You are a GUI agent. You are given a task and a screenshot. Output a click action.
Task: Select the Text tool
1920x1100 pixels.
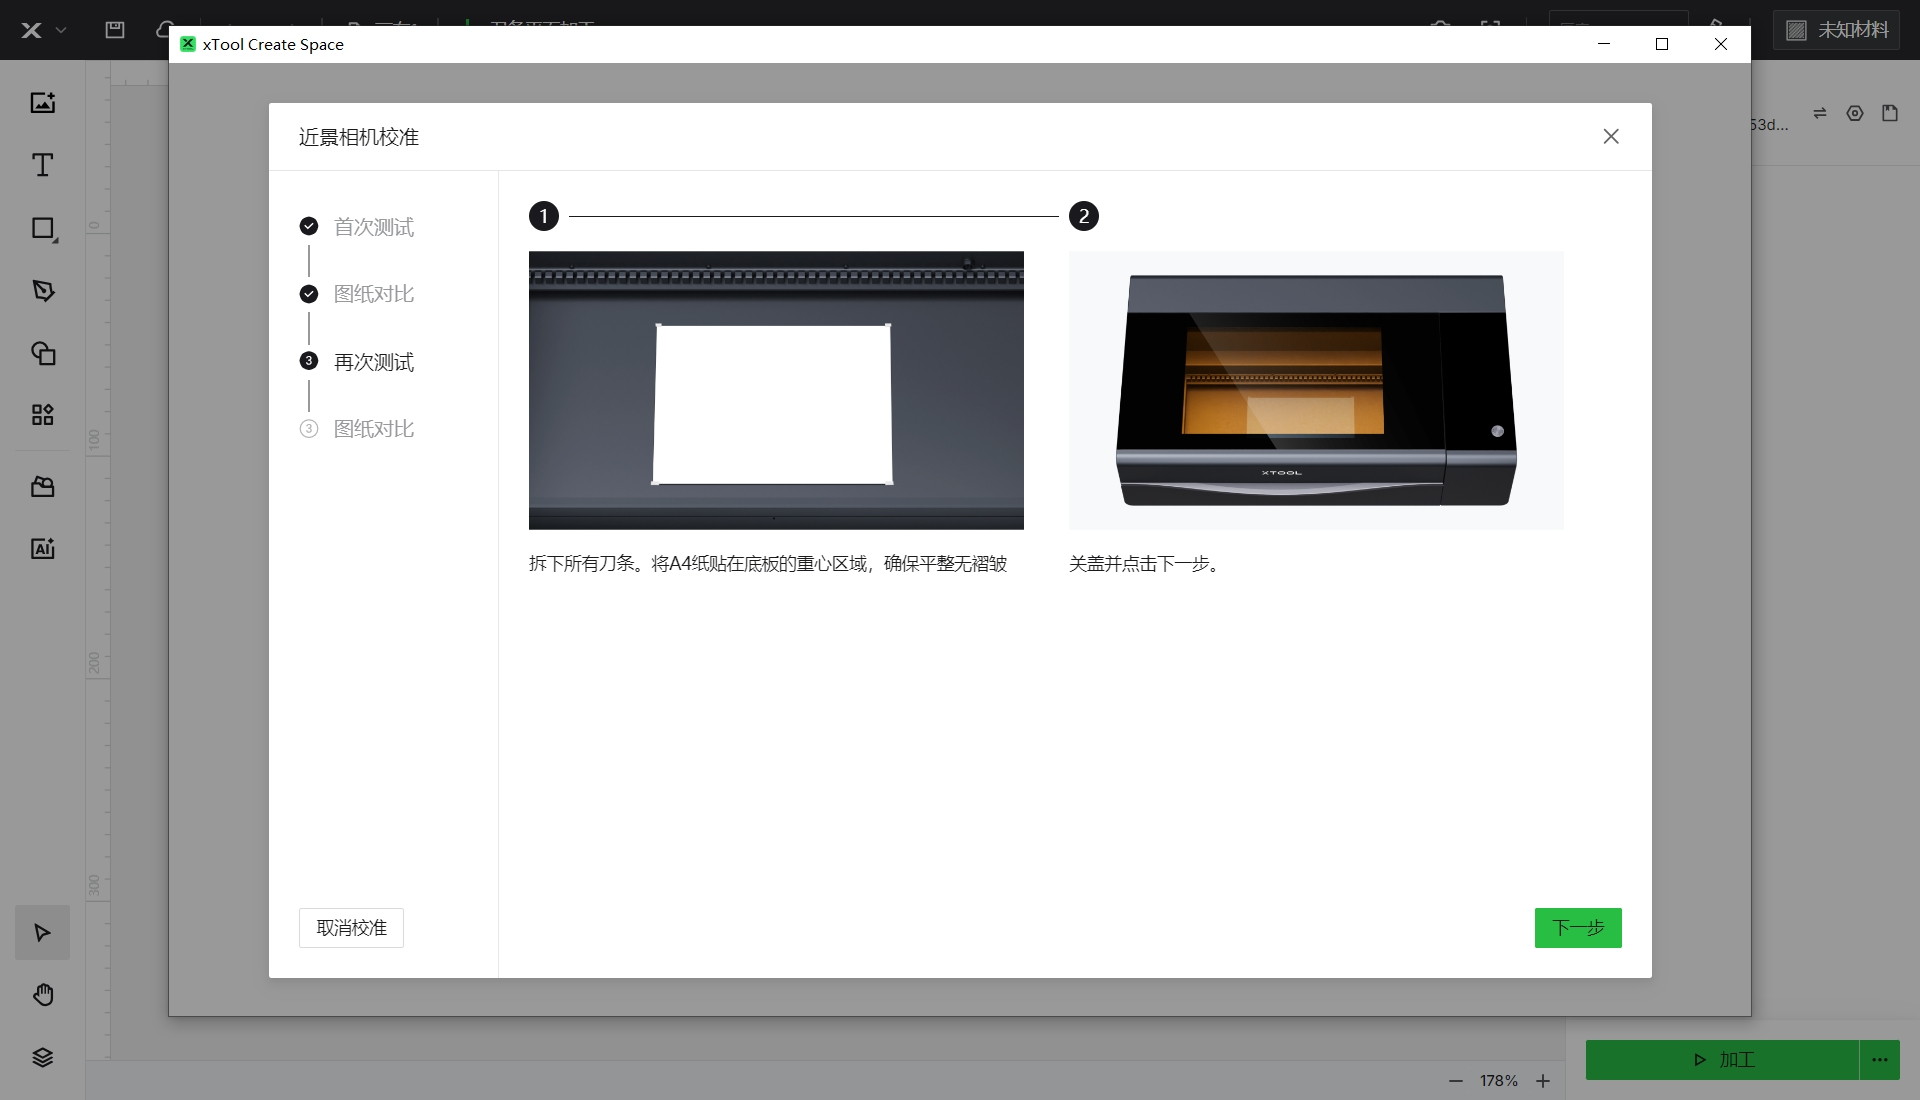point(42,165)
